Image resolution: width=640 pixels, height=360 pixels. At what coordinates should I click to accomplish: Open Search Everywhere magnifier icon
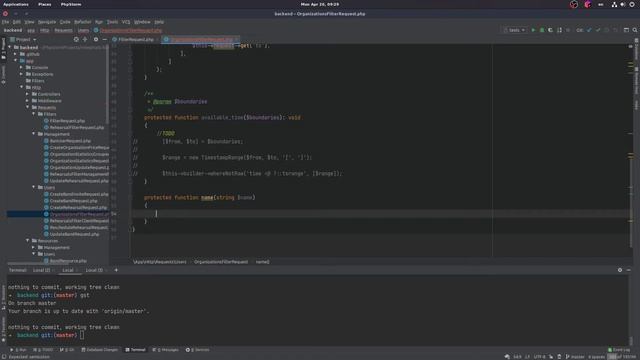pyautogui.click(x=635, y=30)
